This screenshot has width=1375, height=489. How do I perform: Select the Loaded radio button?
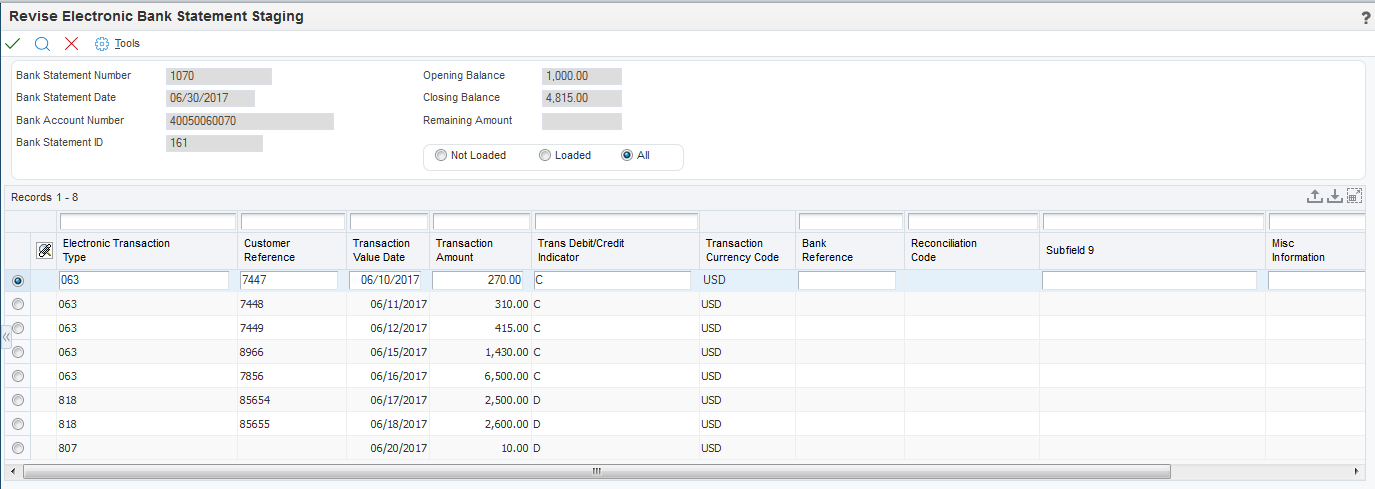point(545,156)
